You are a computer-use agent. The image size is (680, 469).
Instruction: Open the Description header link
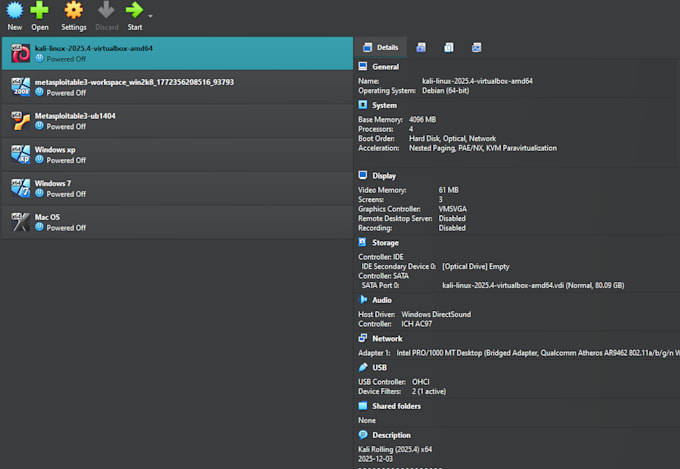click(391, 435)
